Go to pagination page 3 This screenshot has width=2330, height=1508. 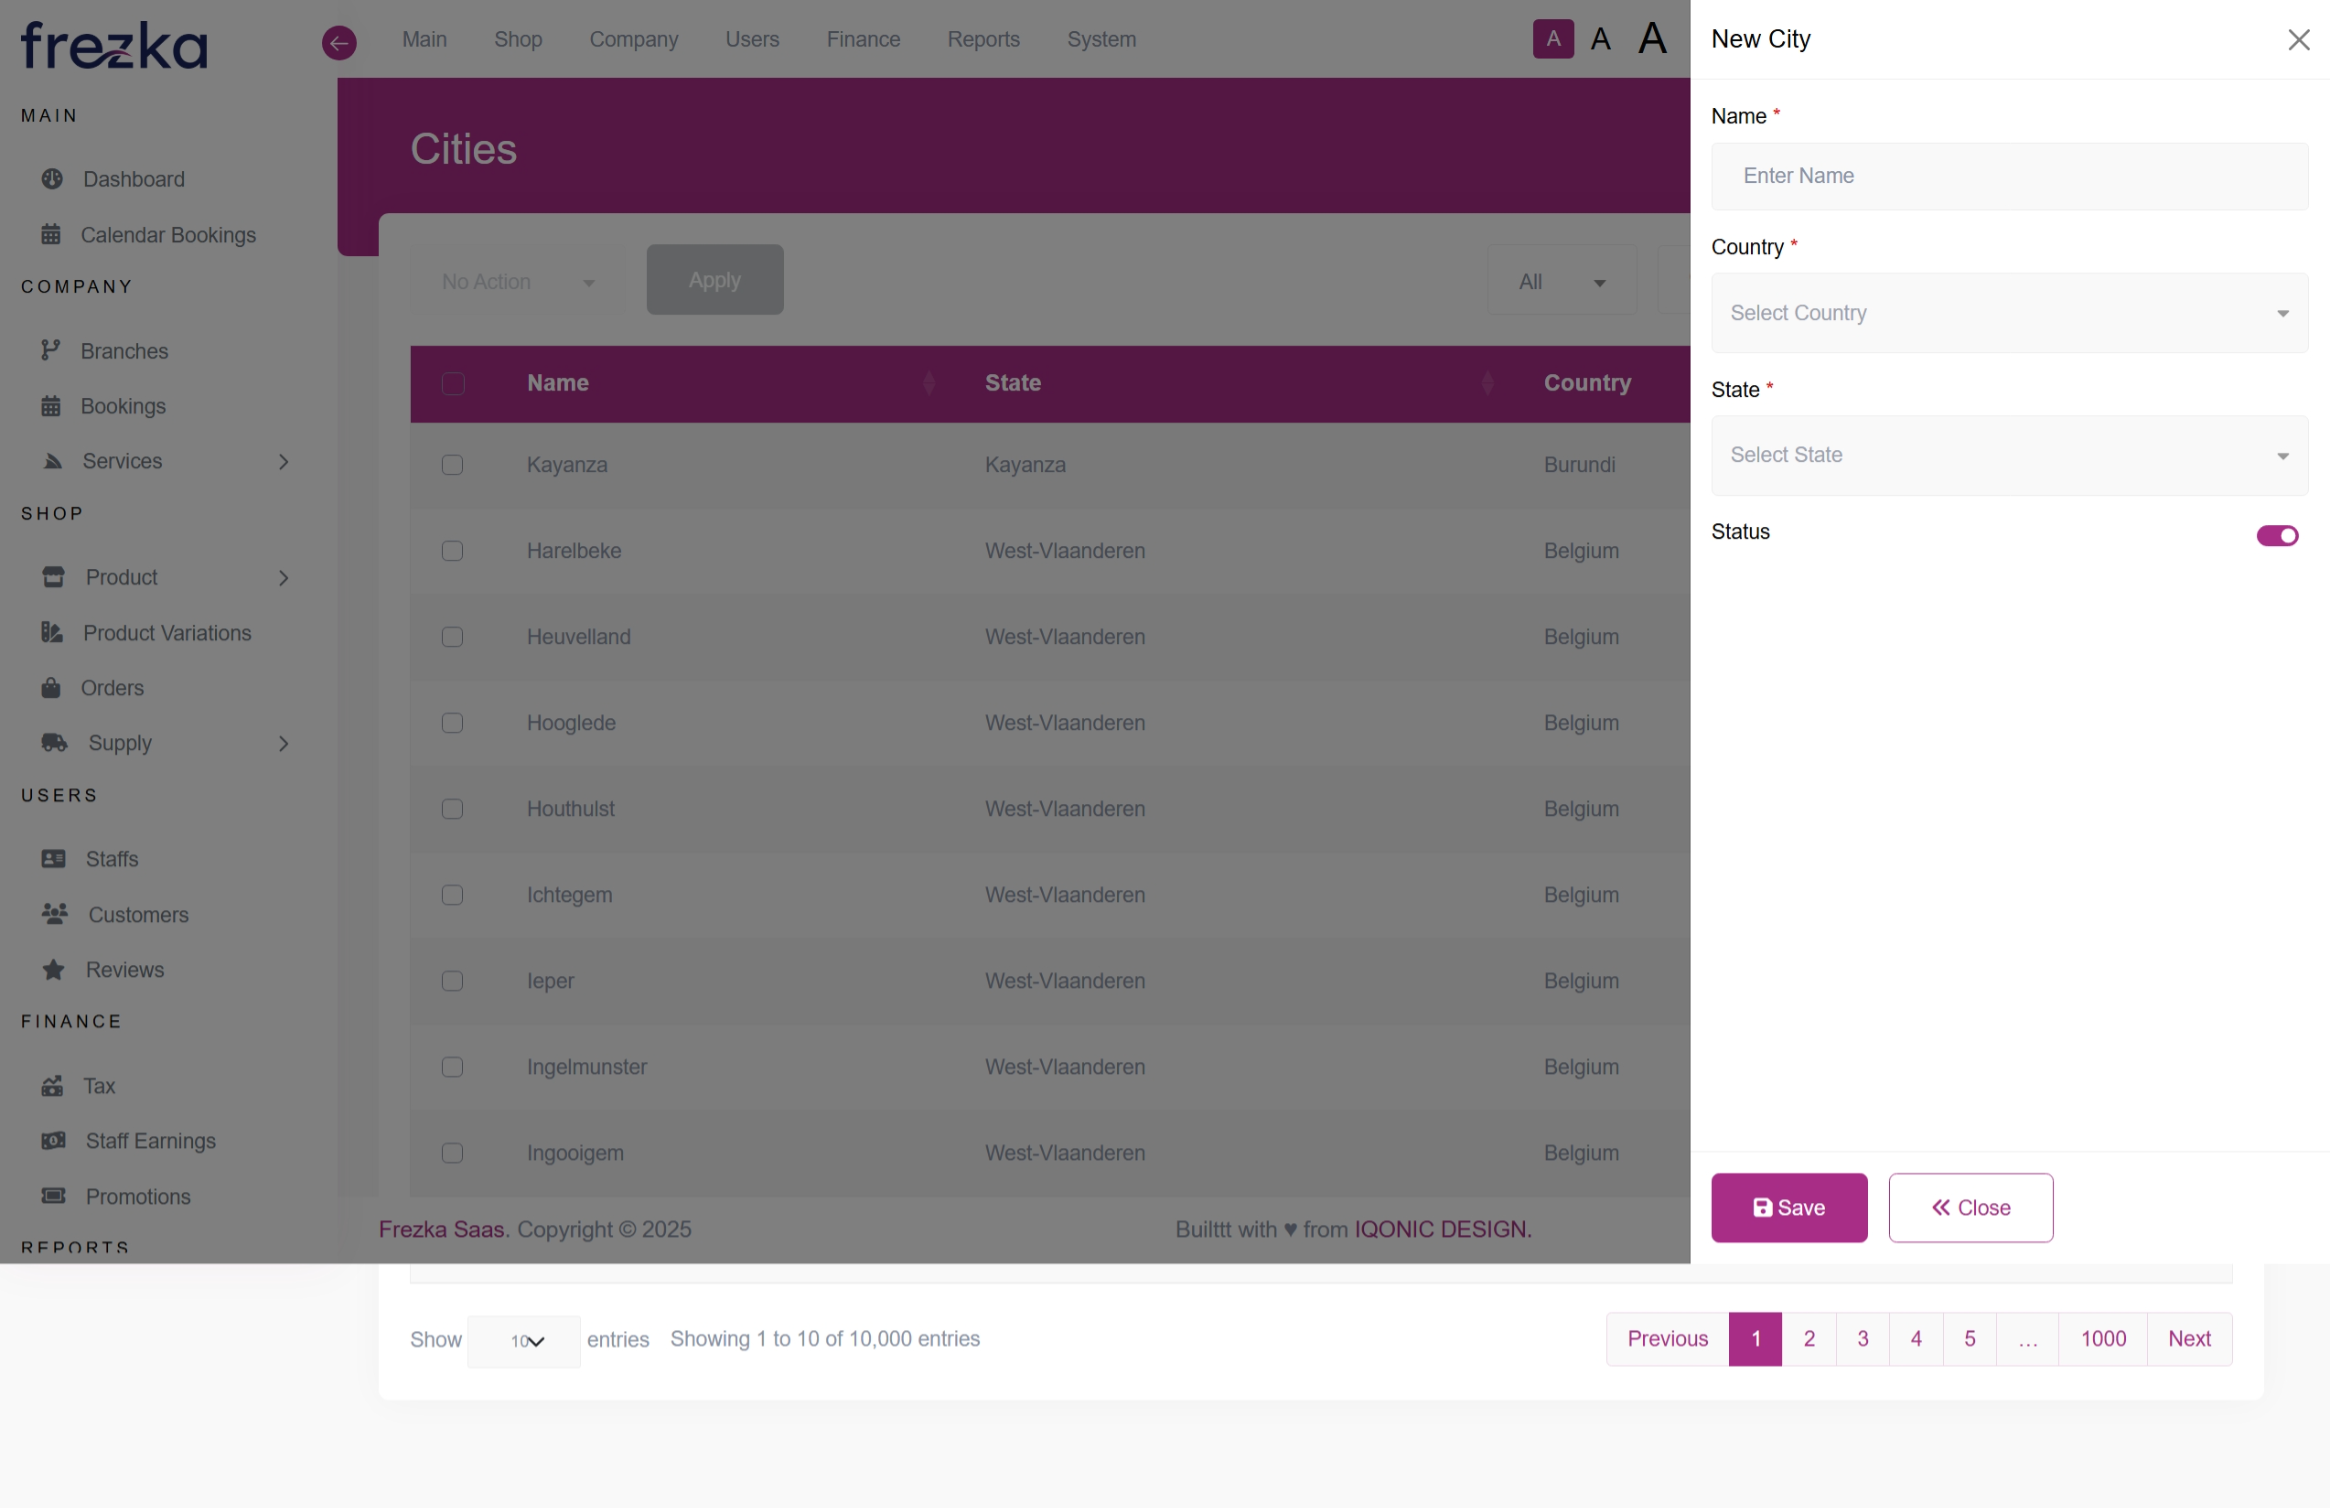[x=1862, y=1339]
